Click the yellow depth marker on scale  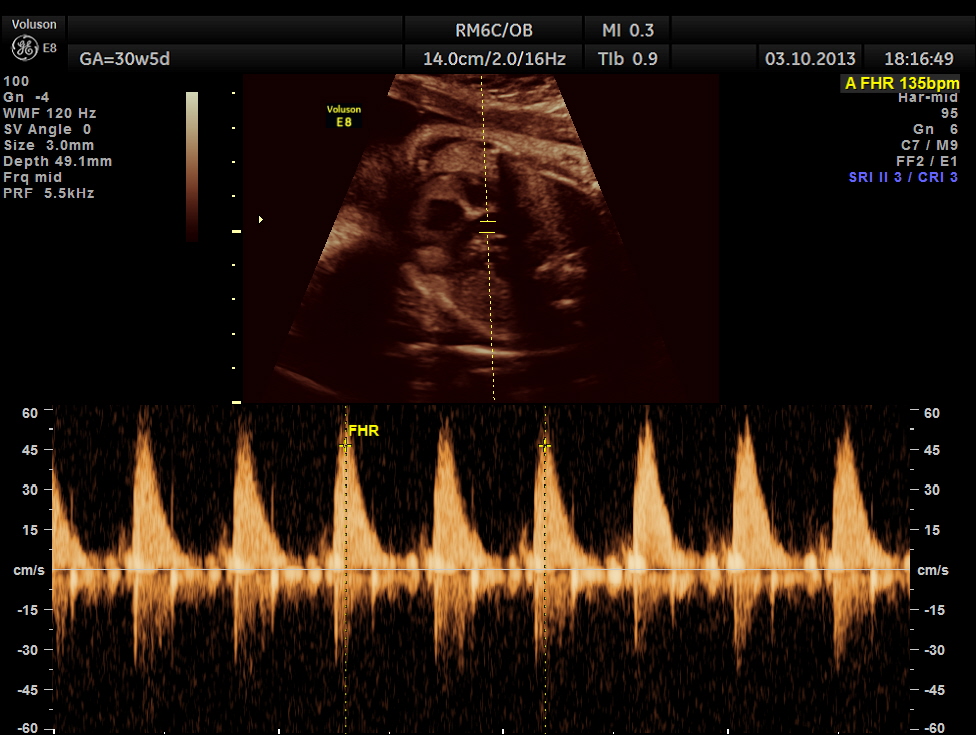point(237,231)
